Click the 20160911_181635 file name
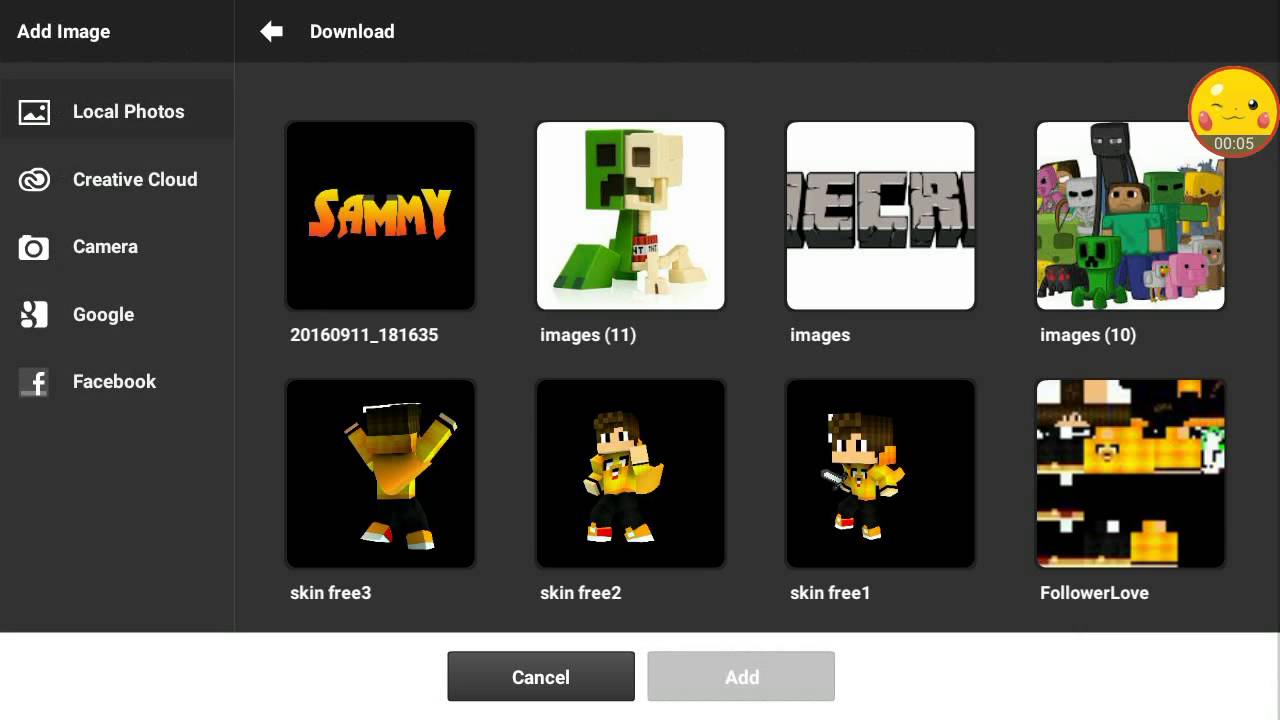Viewport: 1280px width, 720px height. (364, 335)
